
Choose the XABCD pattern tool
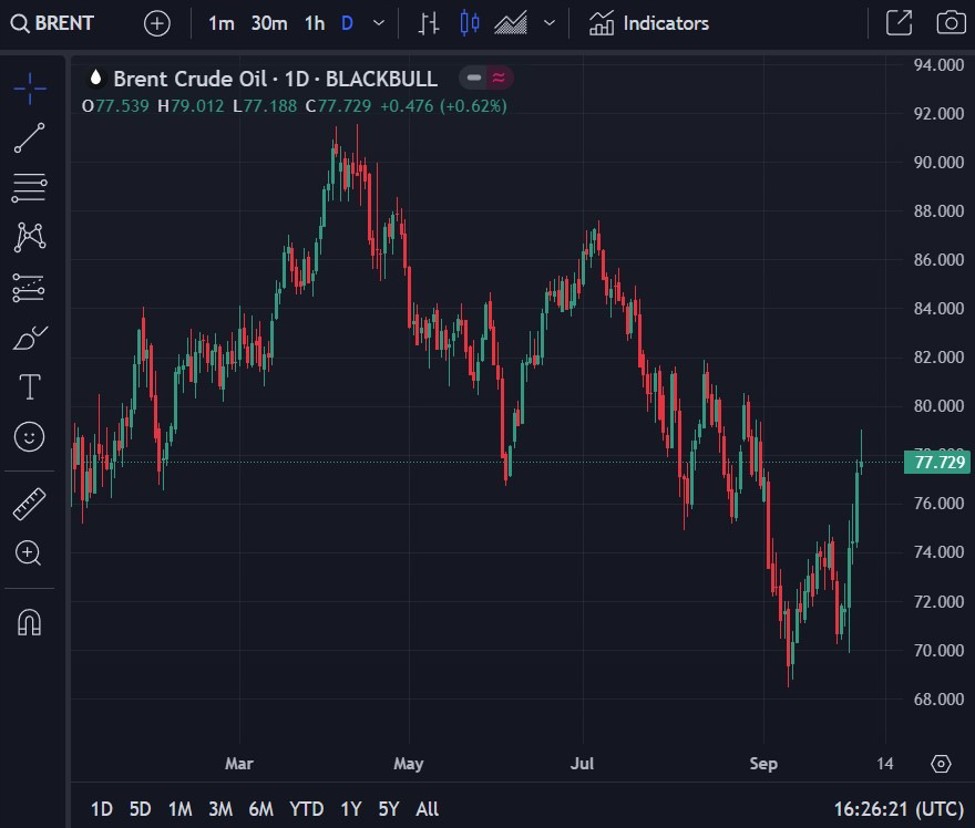[28, 237]
